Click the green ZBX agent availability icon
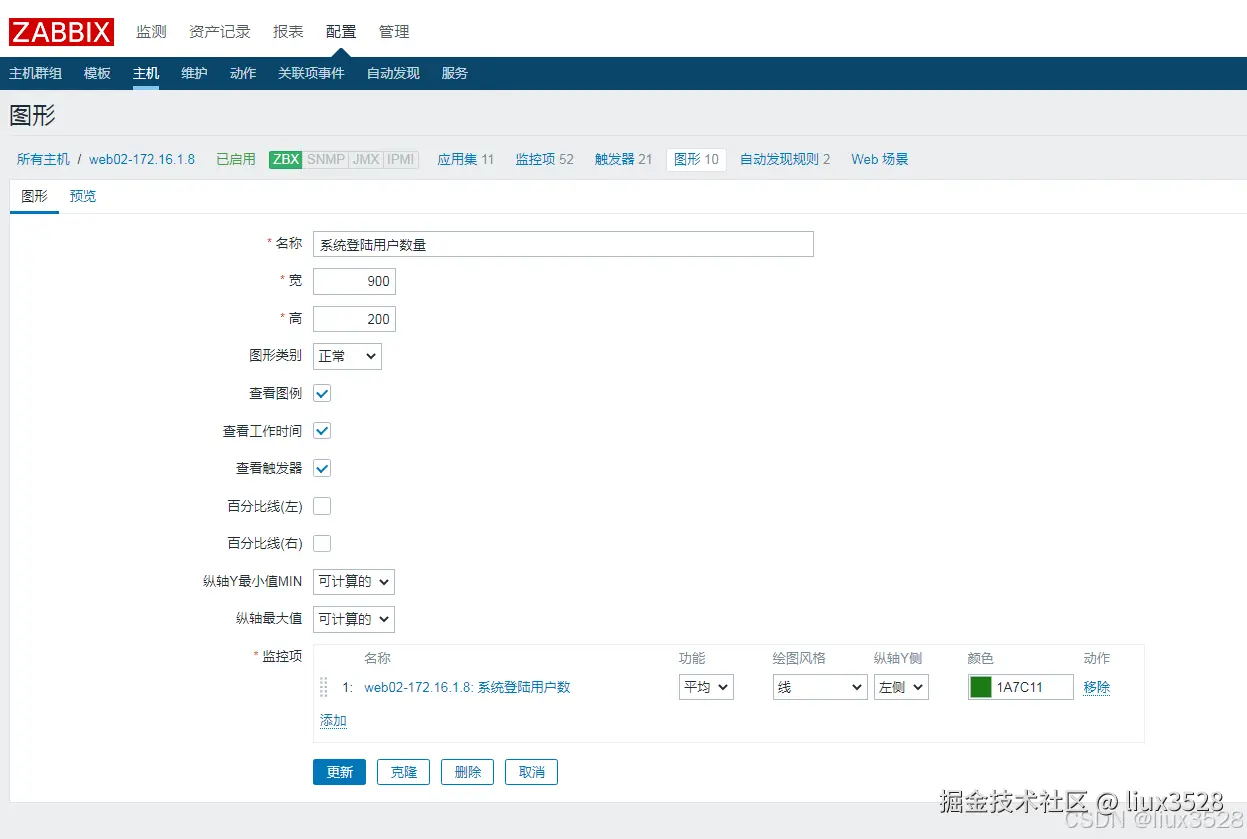The image size is (1247, 839). pos(284,159)
